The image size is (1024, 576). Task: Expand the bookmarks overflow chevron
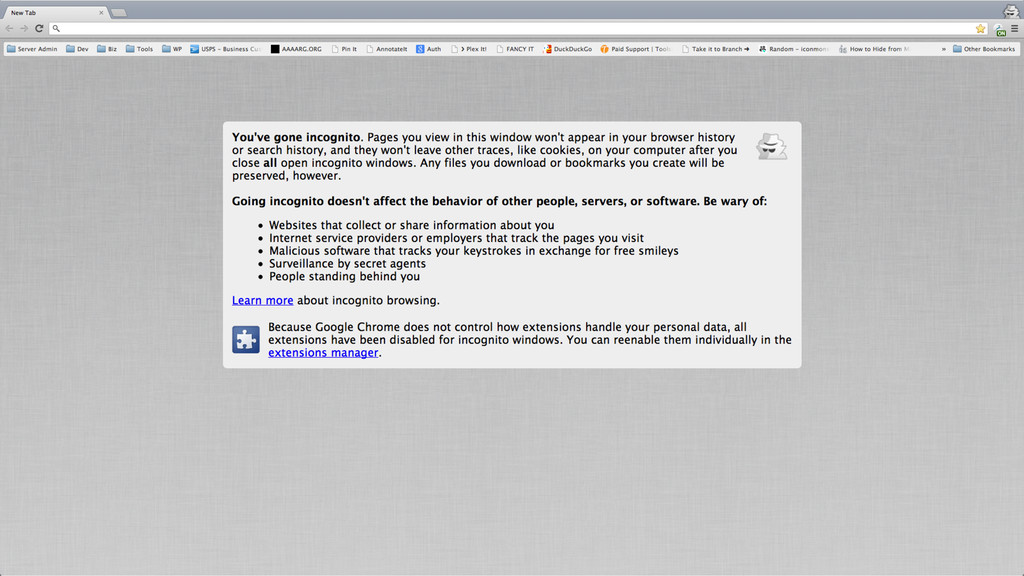pyautogui.click(x=943, y=49)
